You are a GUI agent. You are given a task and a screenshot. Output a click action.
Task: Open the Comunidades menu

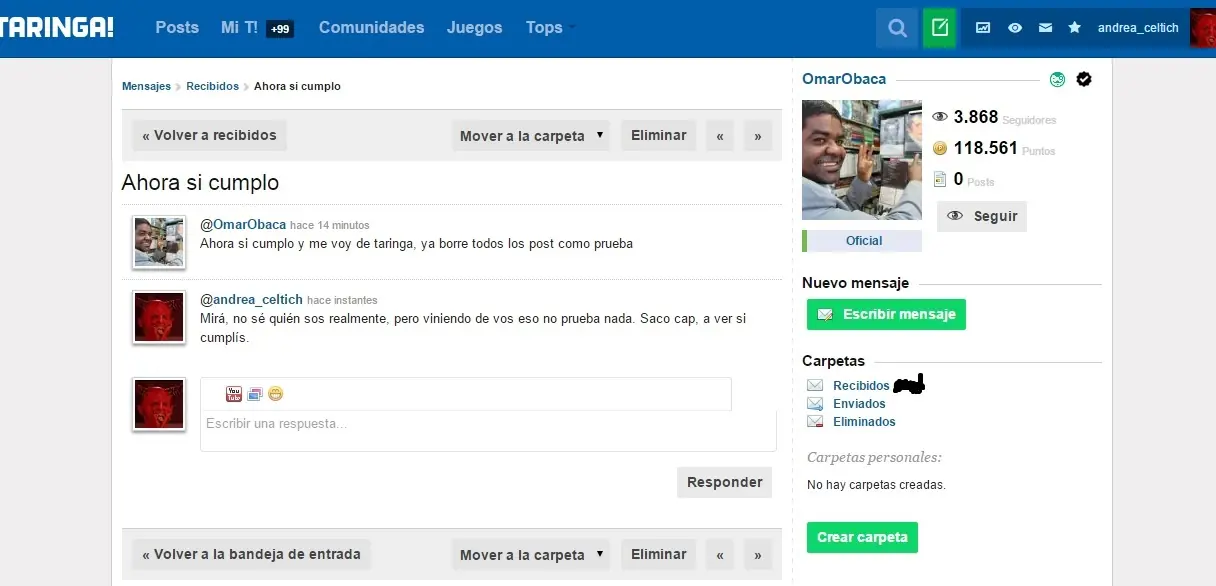pos(371,27)
